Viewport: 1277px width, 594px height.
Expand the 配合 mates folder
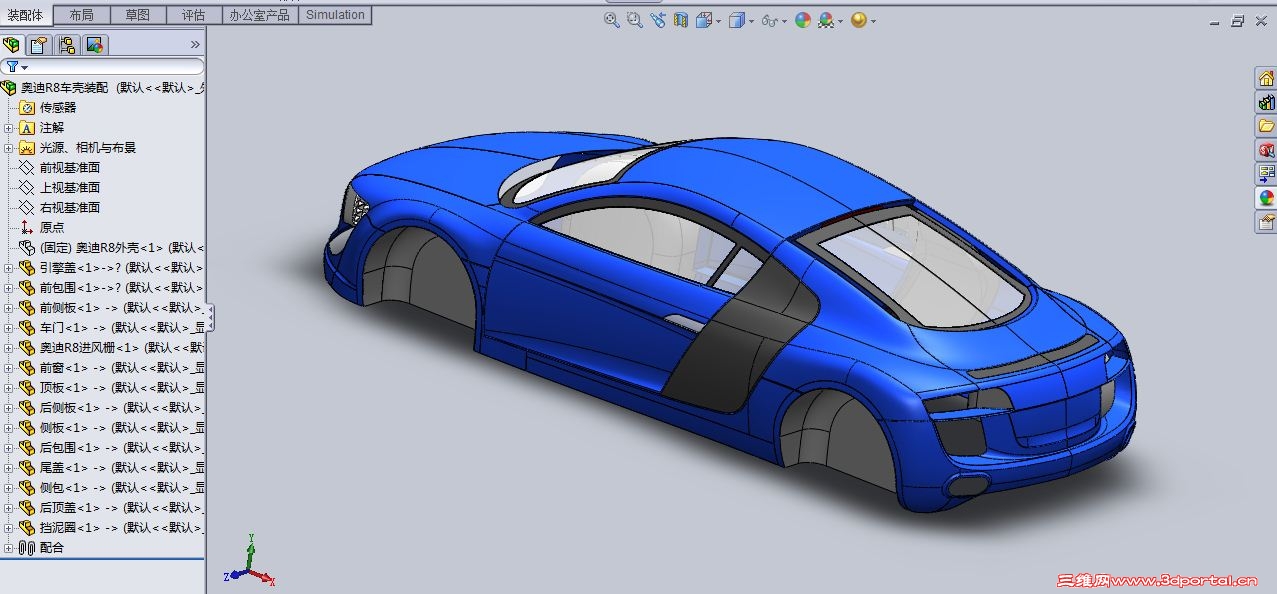[9, 548]
